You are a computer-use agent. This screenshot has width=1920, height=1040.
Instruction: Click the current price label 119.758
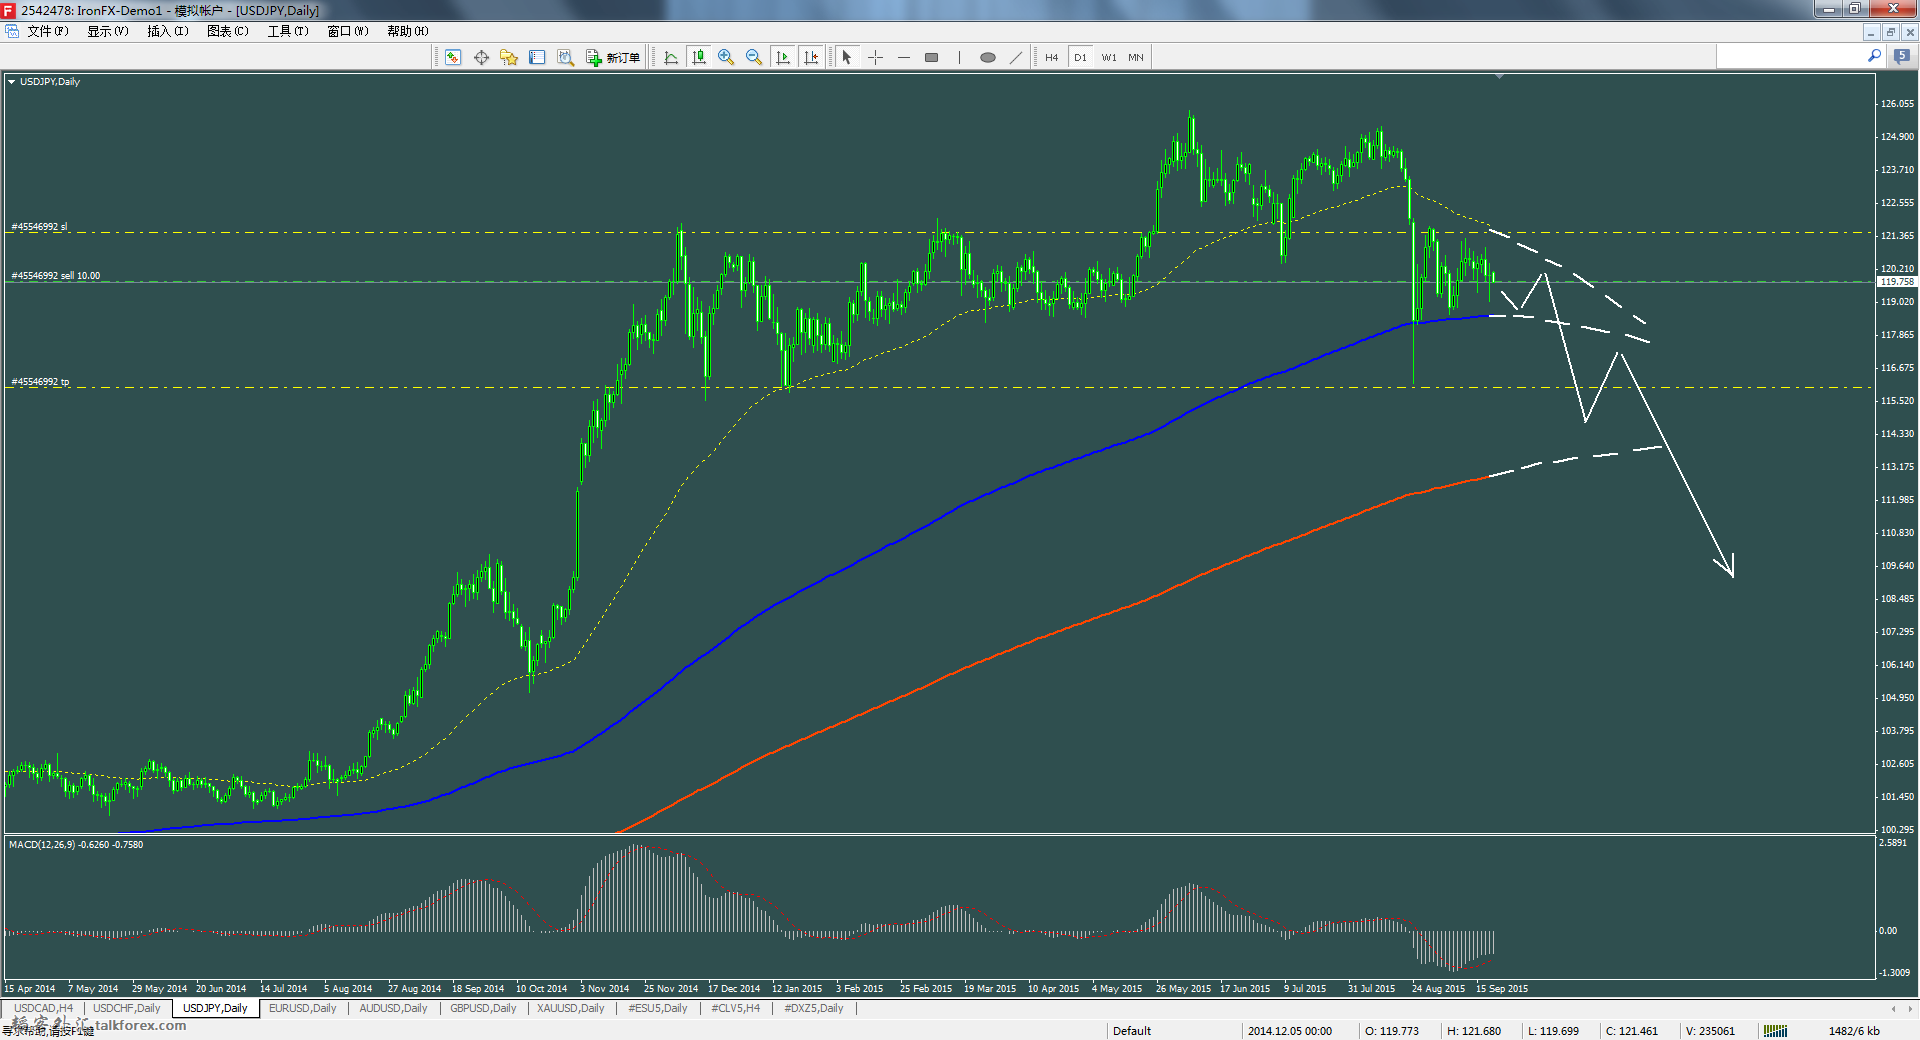pos(1897,282)
